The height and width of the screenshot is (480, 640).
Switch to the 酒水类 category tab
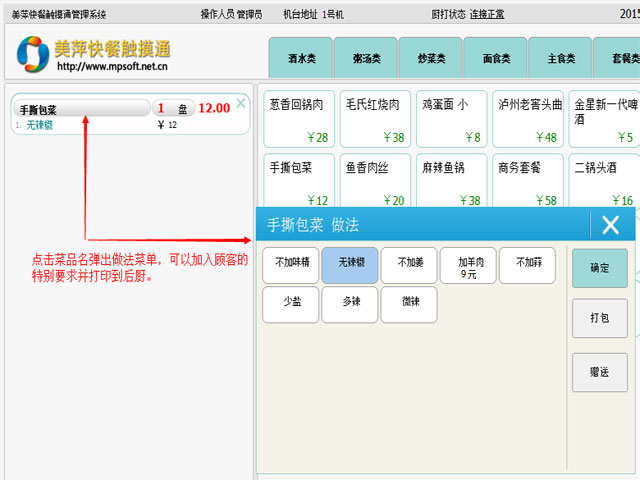pyautogui.click(x=300, y=58)
